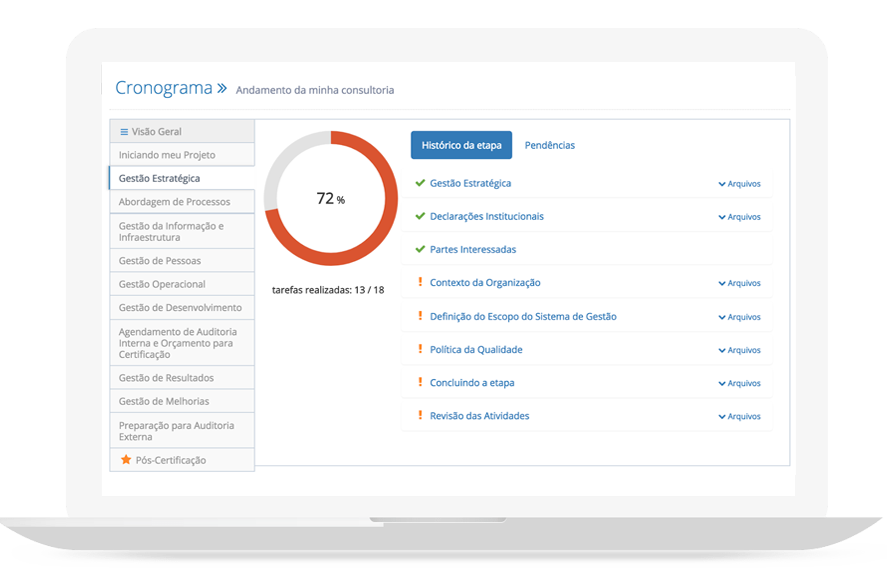Open Arquivos dropdown for Revisão das Atividades
Image resolution: width=887 pixels, height=575 pixels.
click(x=739, y=416)
